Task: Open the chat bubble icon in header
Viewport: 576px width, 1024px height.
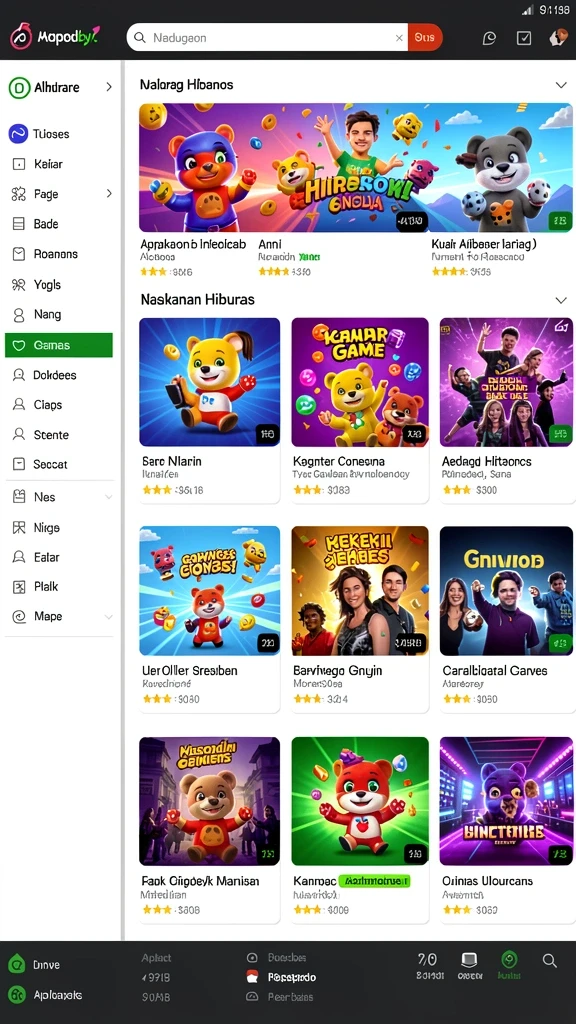Action: click(489, 38)
